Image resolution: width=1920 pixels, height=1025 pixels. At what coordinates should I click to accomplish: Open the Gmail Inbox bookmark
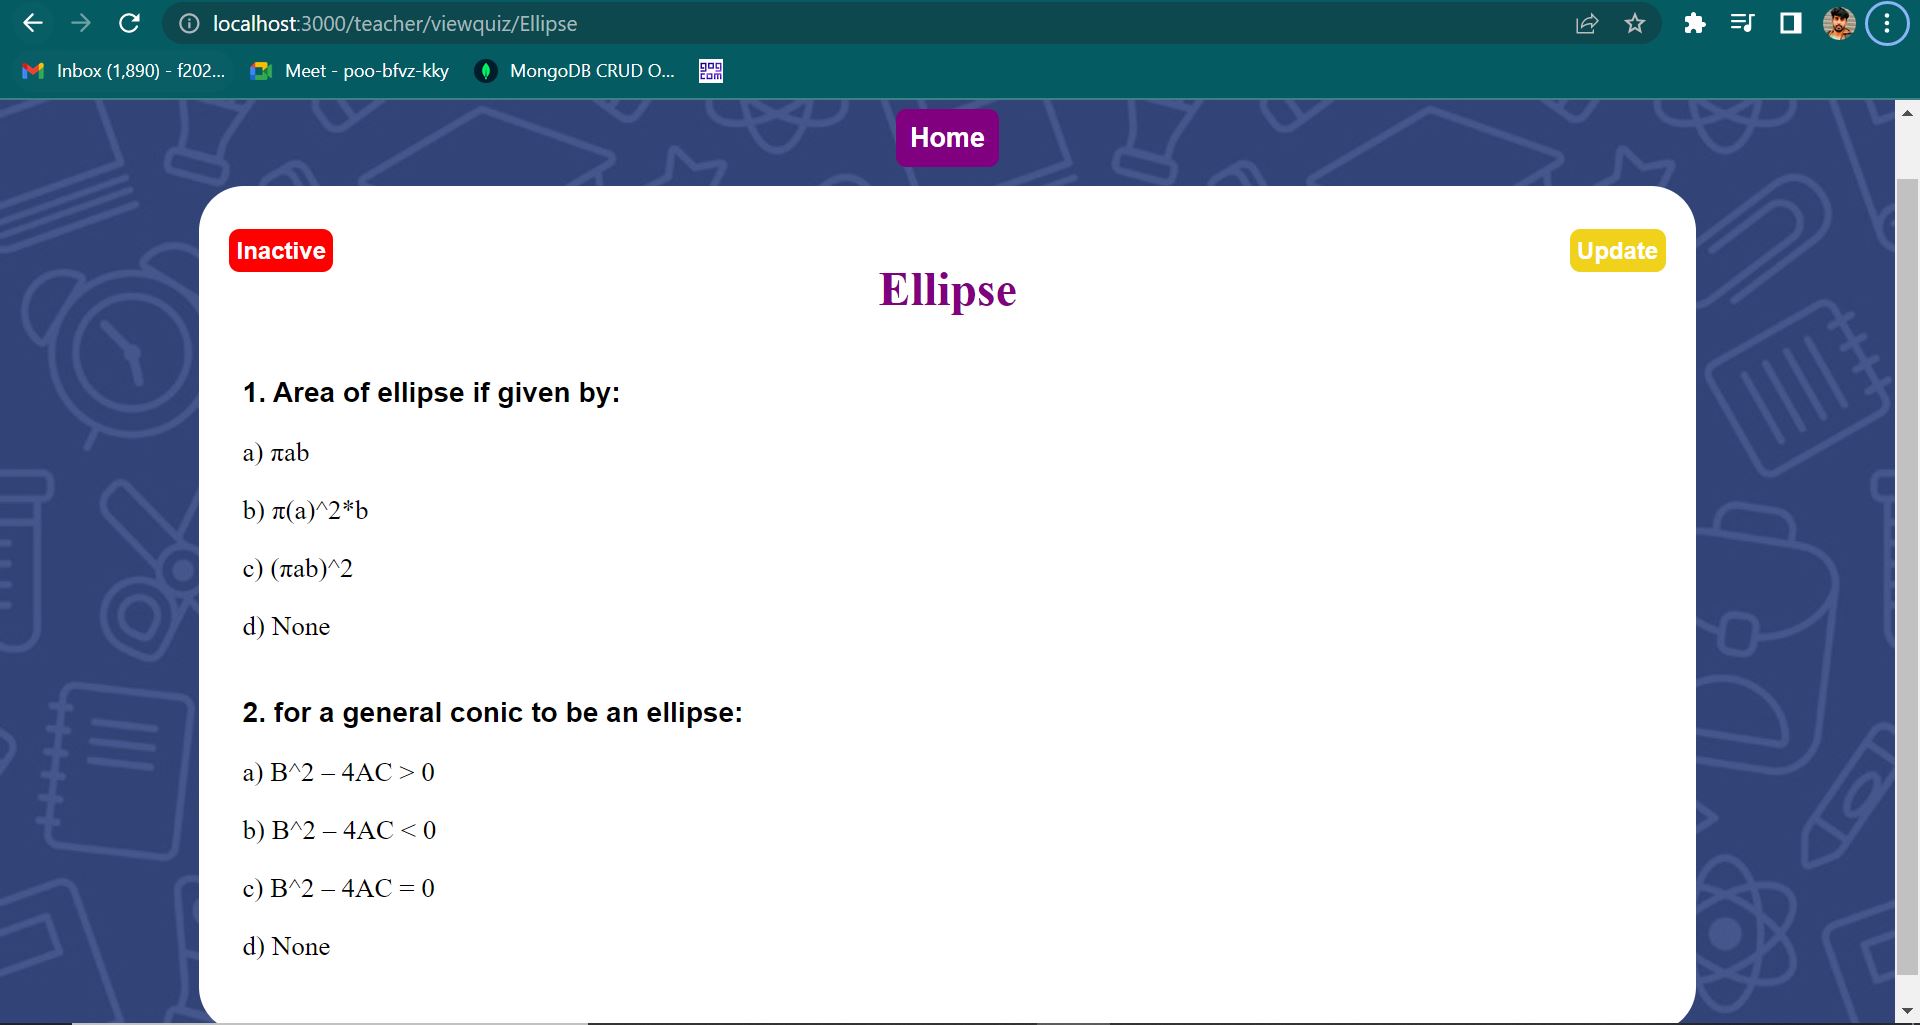124,71
